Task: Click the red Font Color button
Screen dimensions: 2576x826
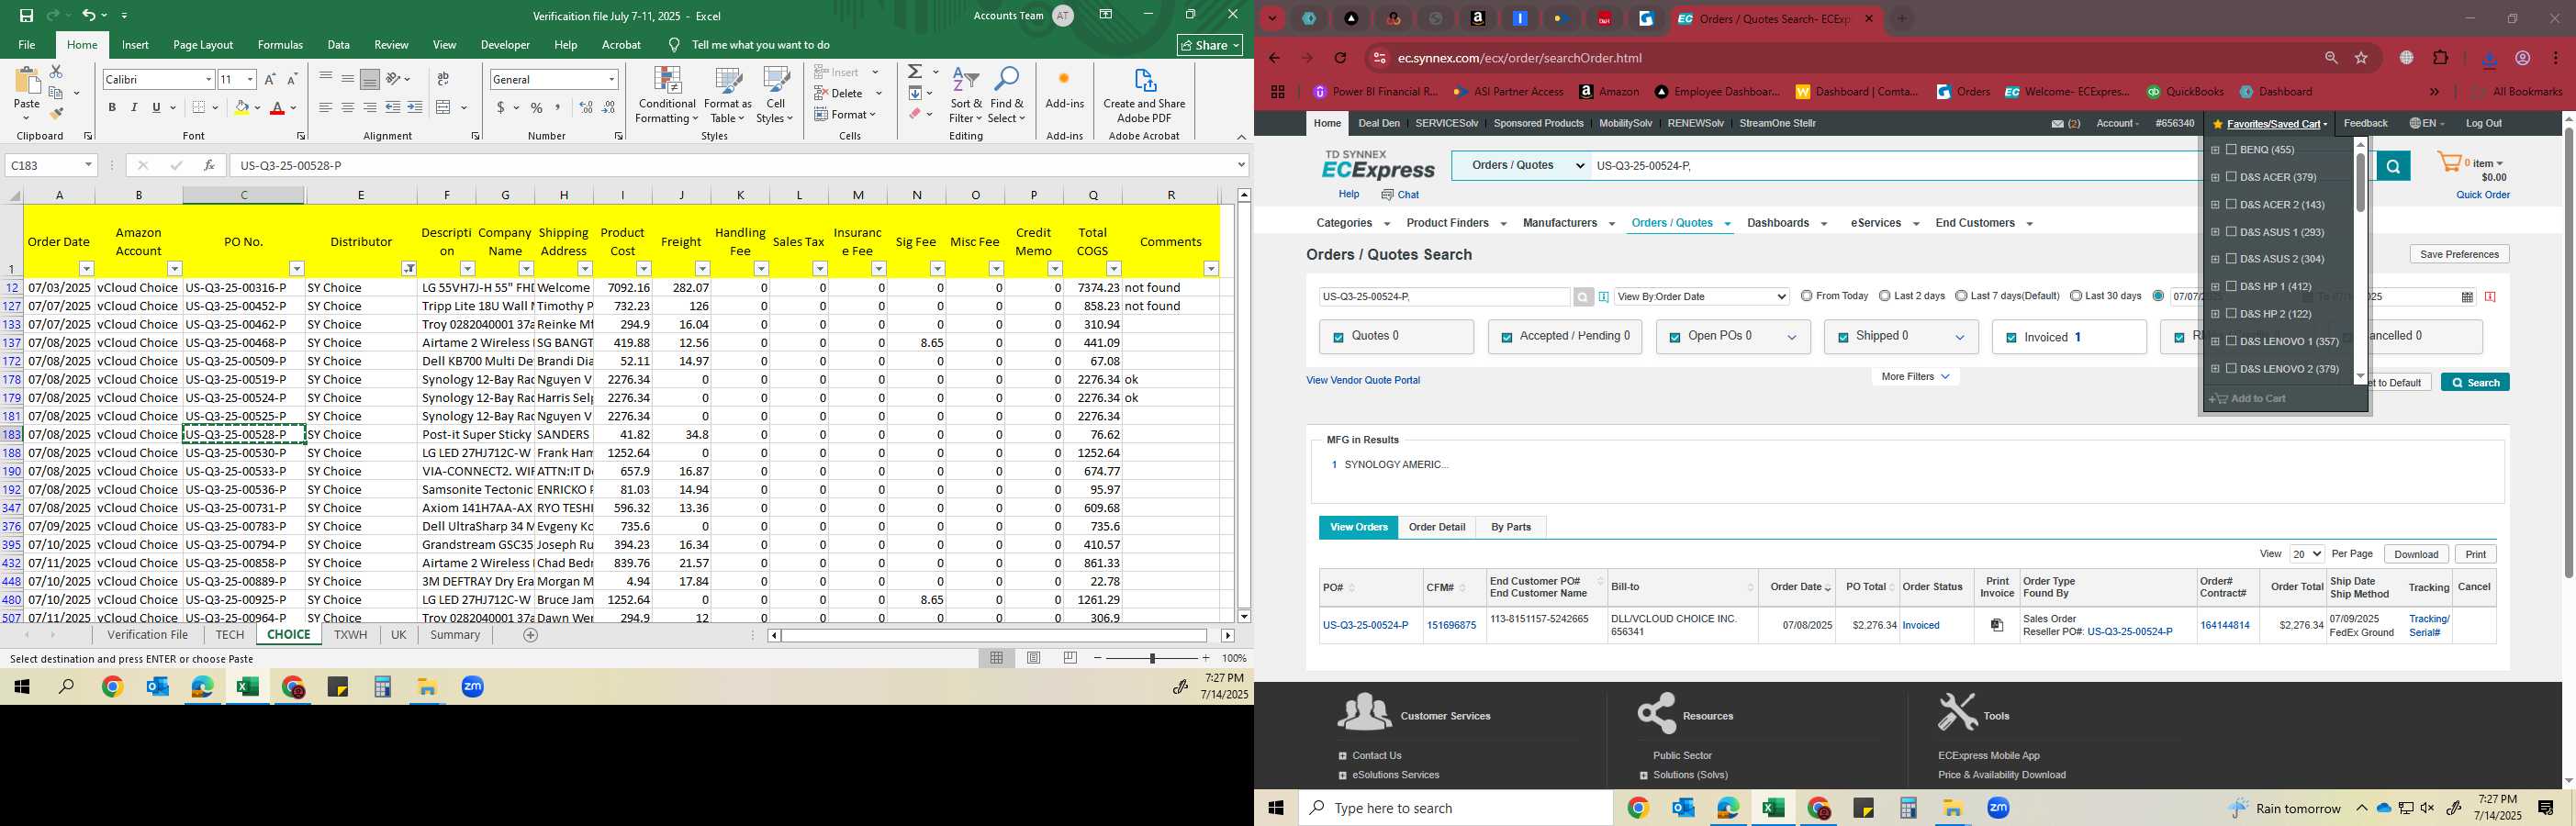Action: [x=278, y=107]
